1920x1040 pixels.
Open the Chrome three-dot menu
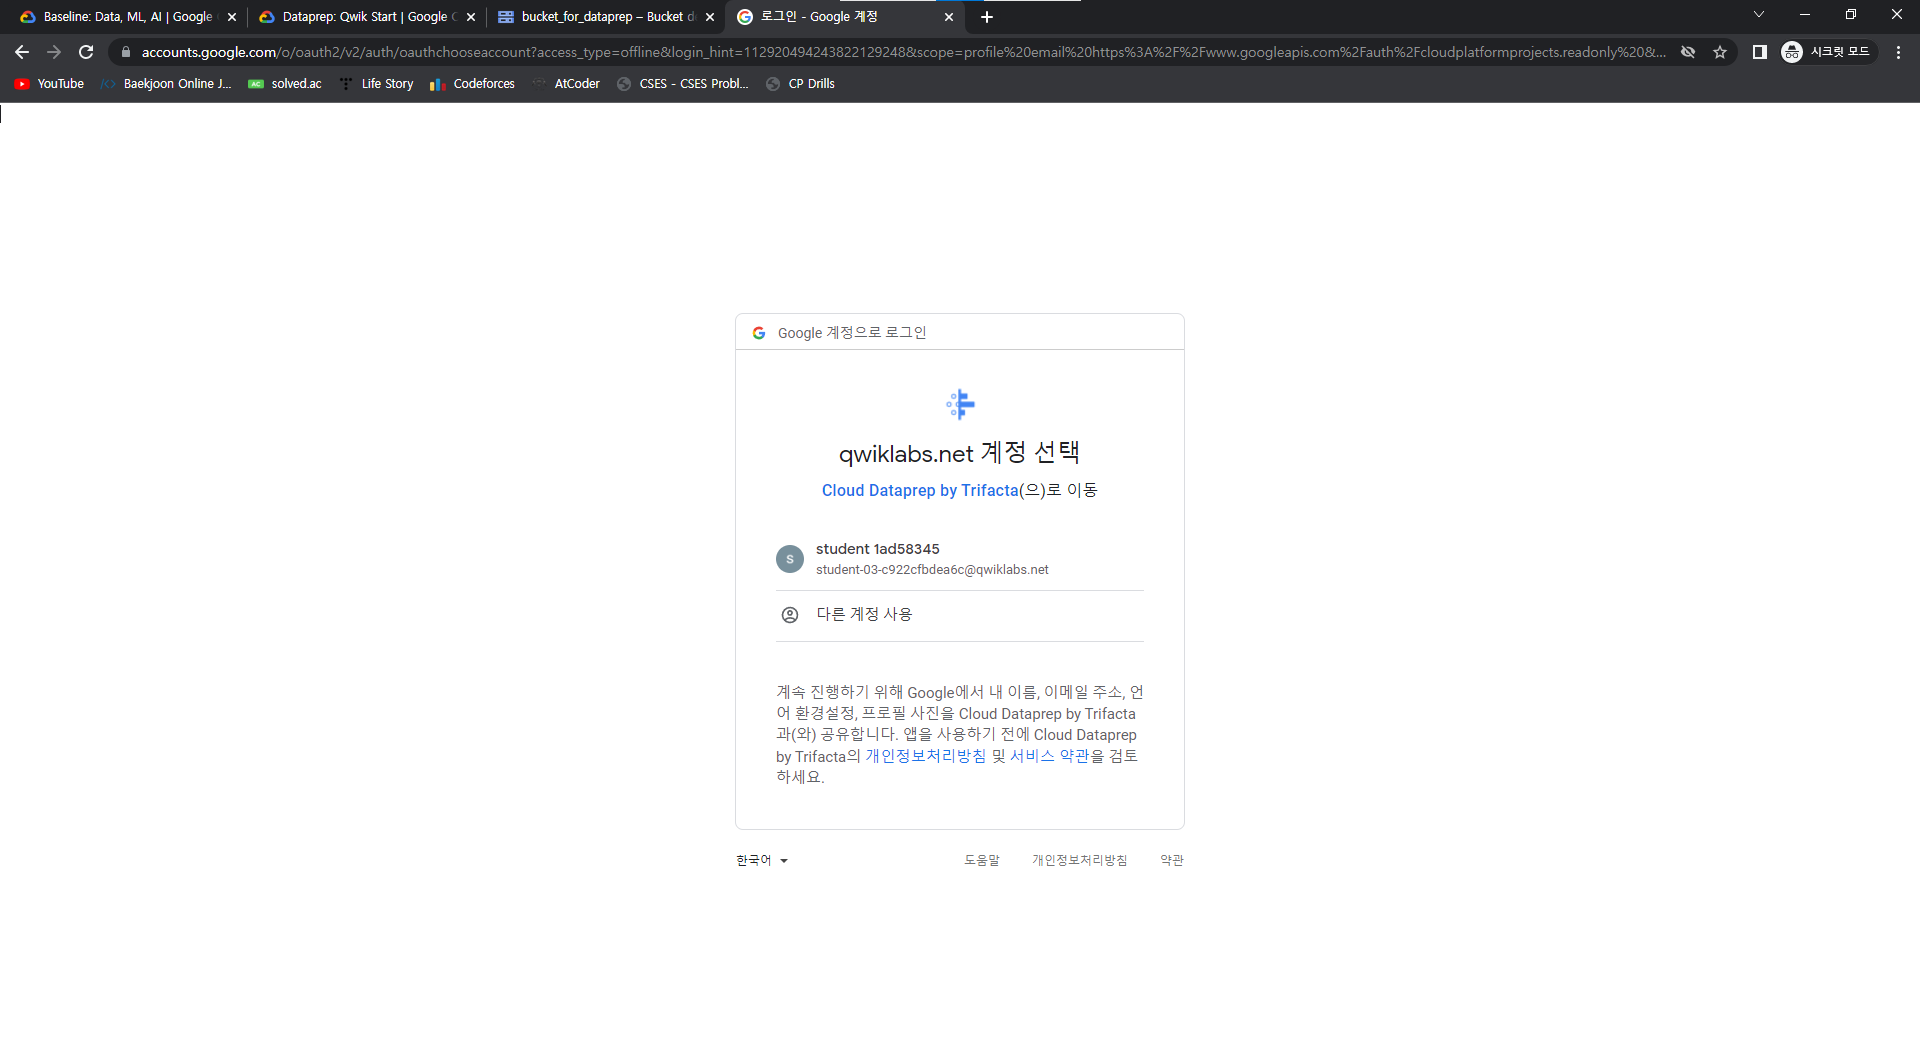point(1898,52)
